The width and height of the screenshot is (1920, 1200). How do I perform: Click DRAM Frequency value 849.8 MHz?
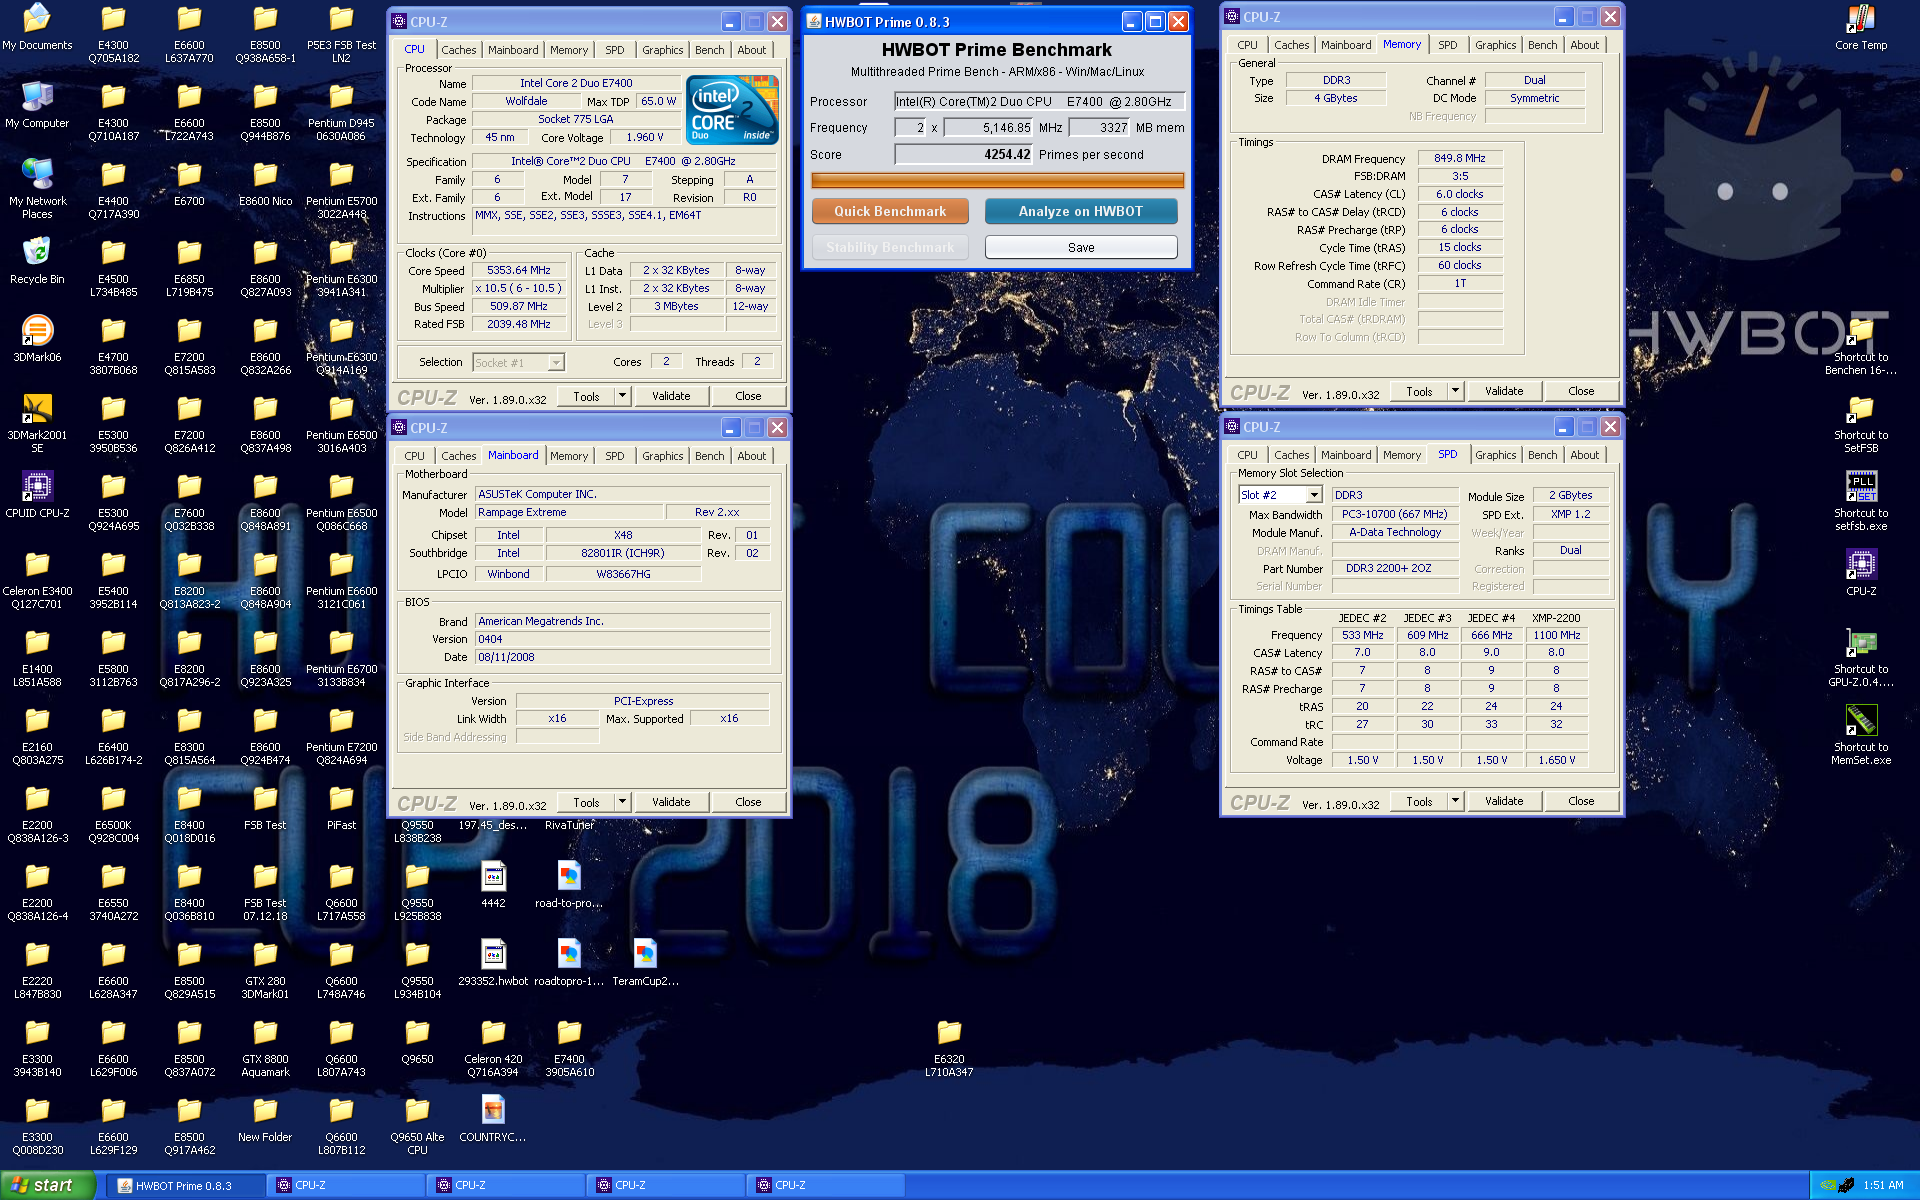click(1460, 158)
